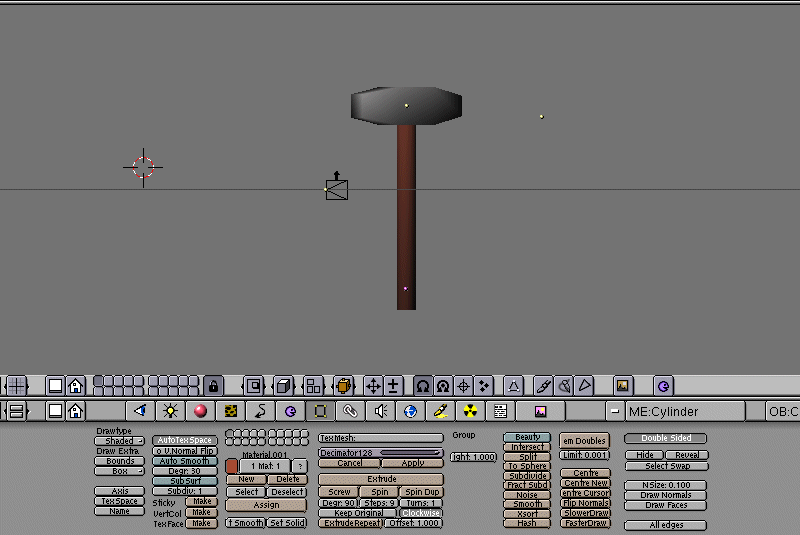Enable the Double Sided toggle

pos(665,438)
